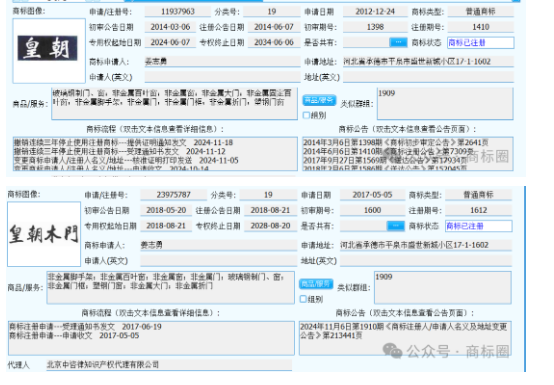Select registration announcement date 2018-08-21
The height and width of the screenshot is (385, 554).
click(270, 210)
